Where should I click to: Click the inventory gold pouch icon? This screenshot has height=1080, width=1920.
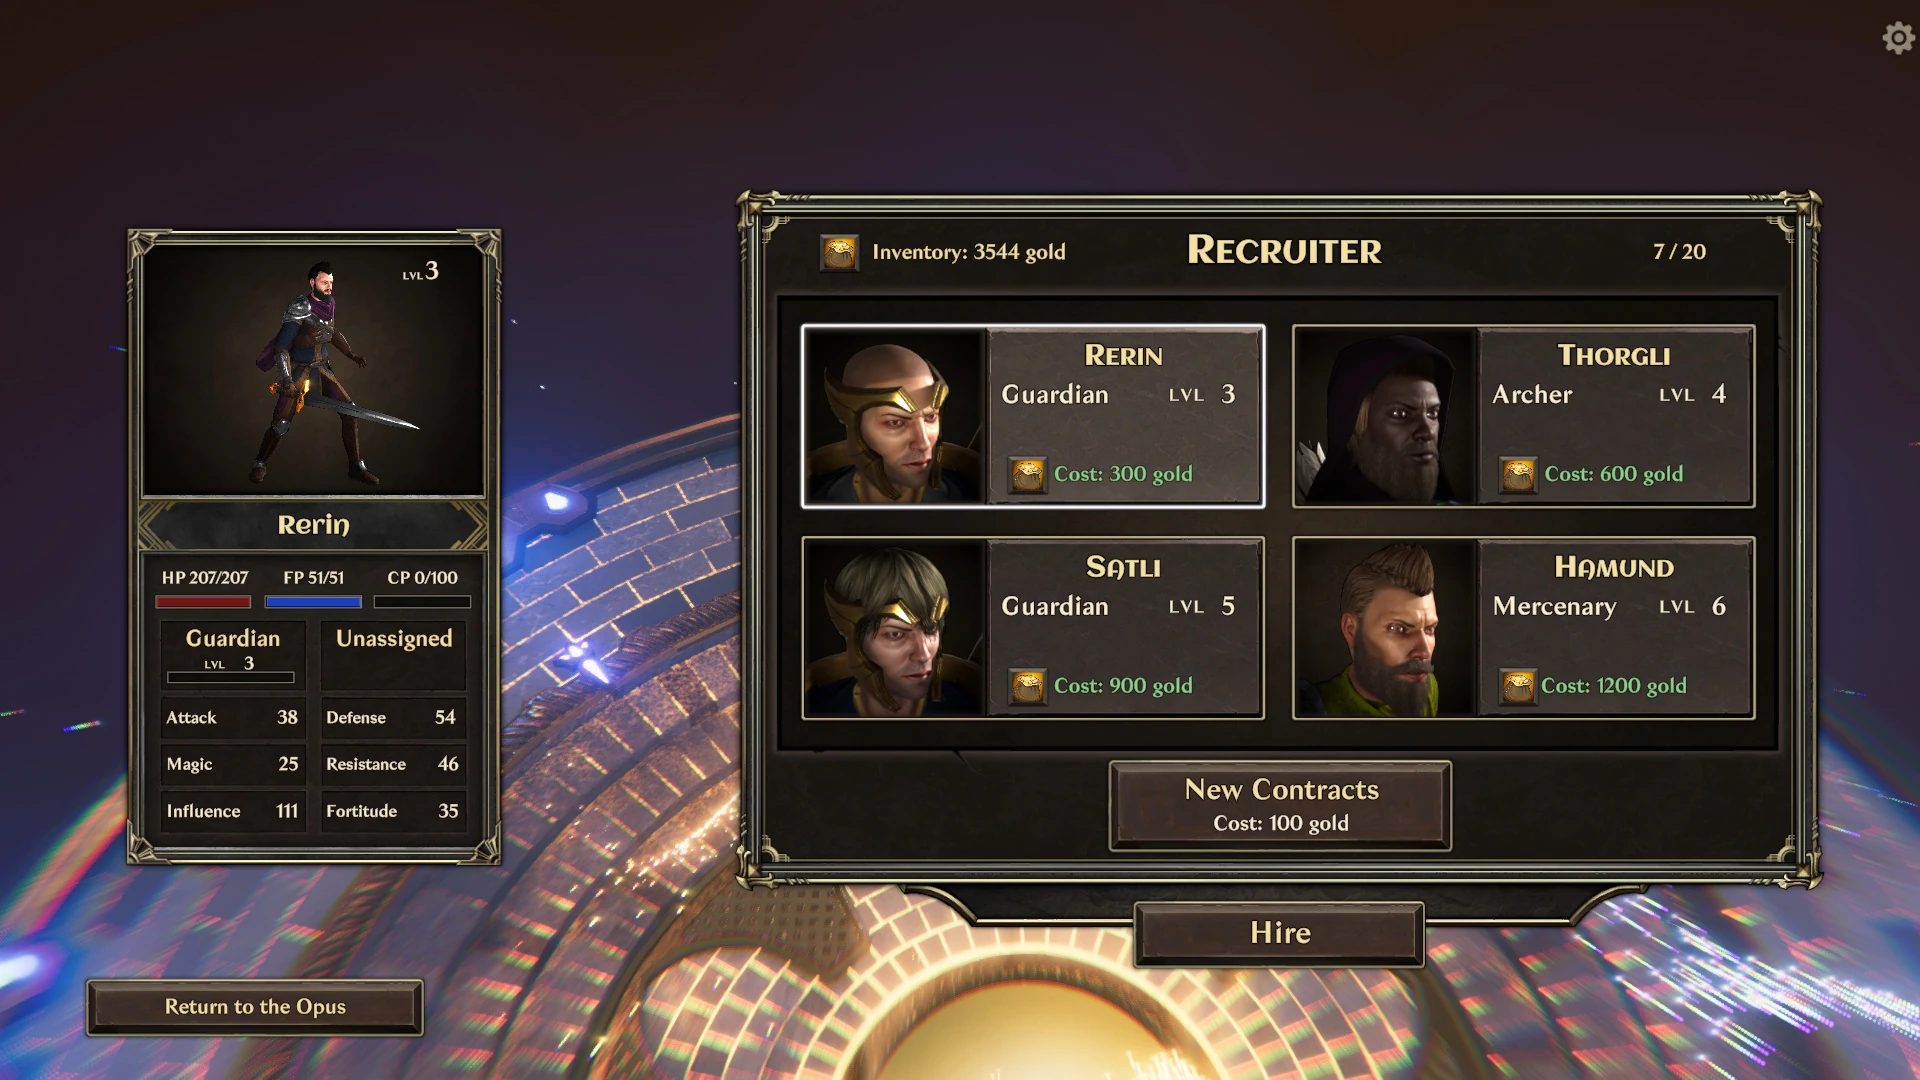(x=839, y=252)
